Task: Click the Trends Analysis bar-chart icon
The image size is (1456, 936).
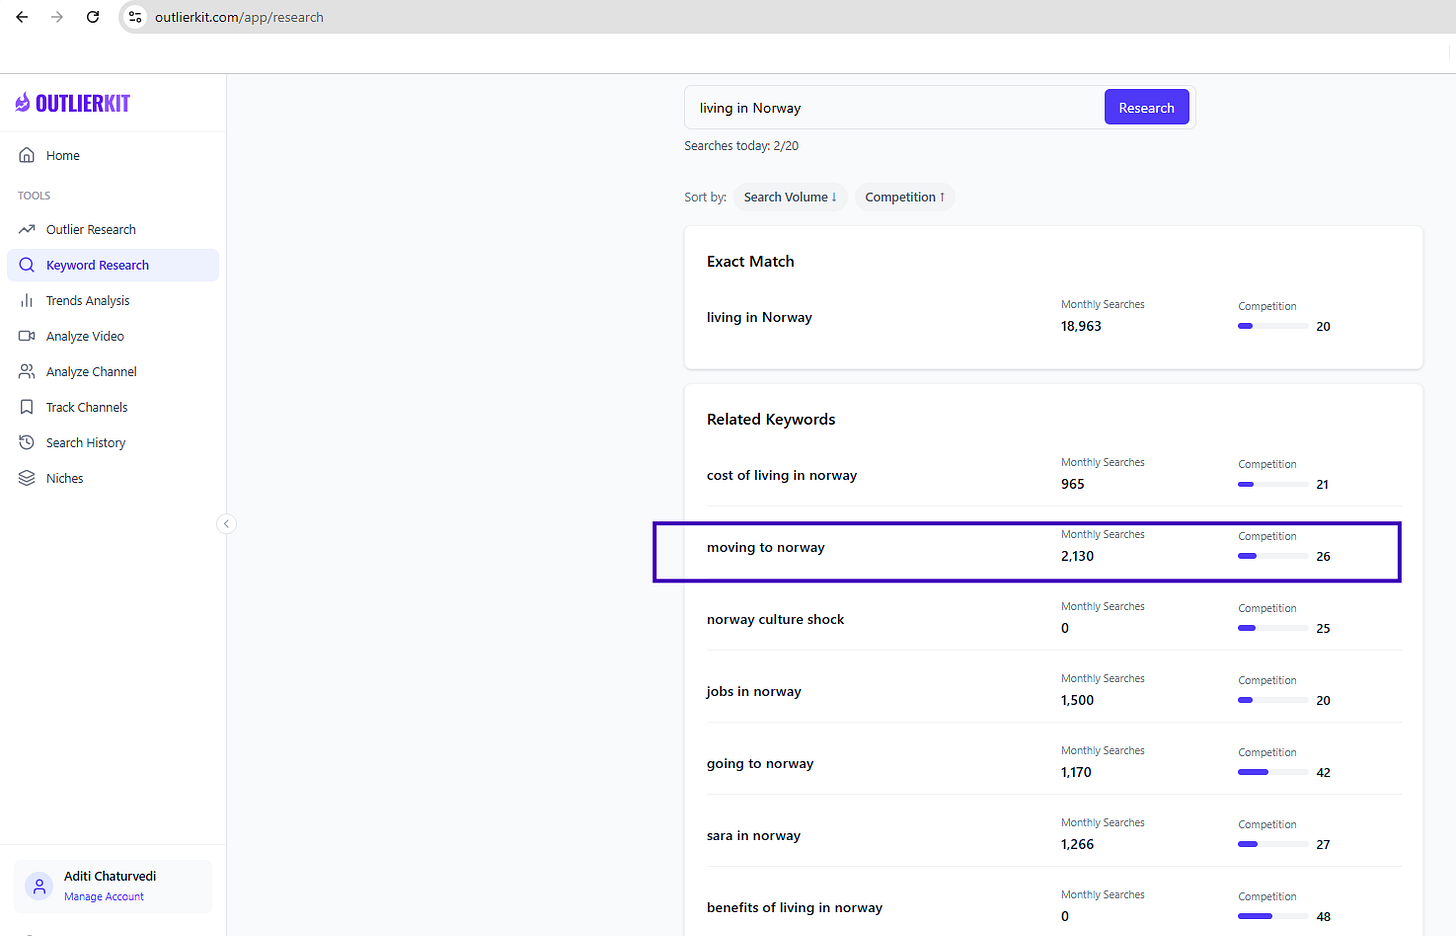Action: 27,300
